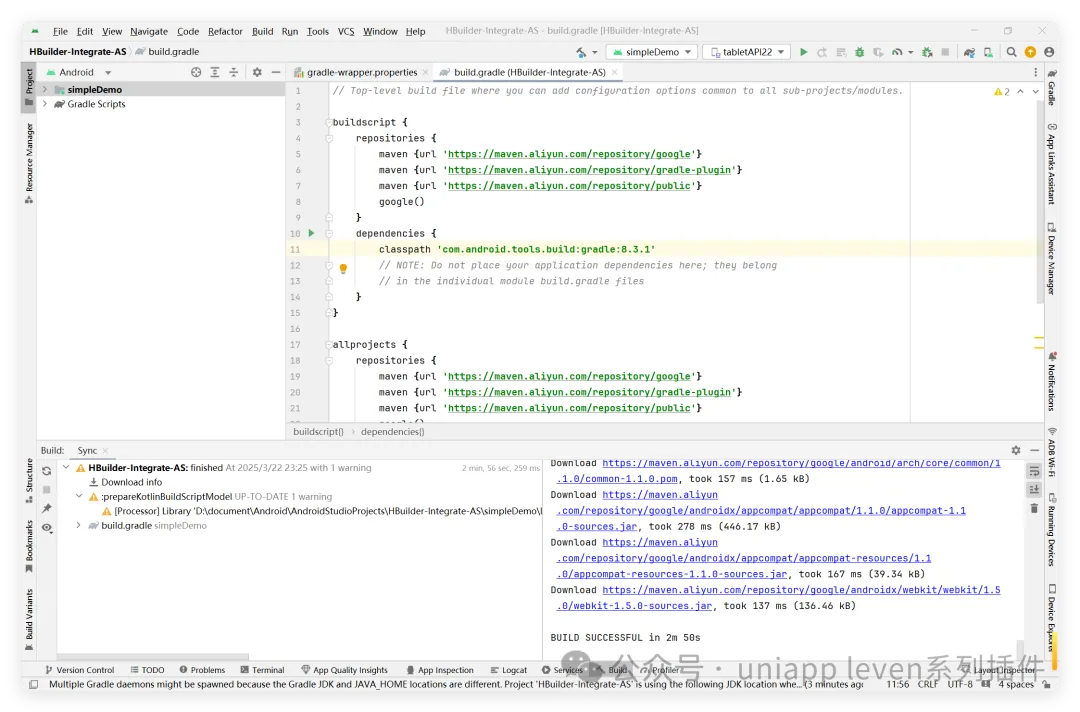Toggle the Bookmarks side panel

(29, 545)
